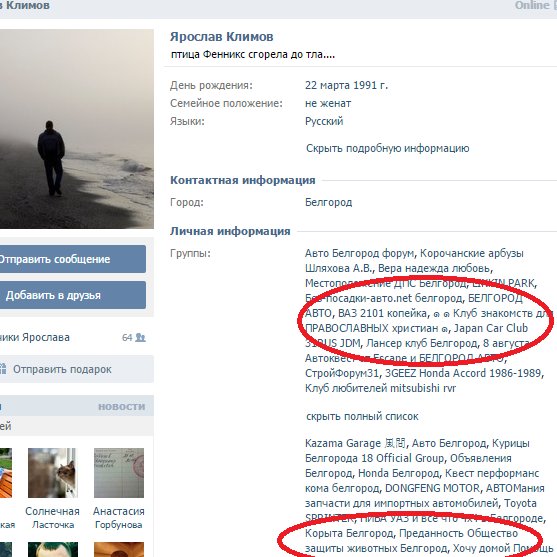The width and height of the screenshot is (557, 557).
Task: Open Корыта Белгород group link
Action: pyautogui.click(x=349, y=534)
